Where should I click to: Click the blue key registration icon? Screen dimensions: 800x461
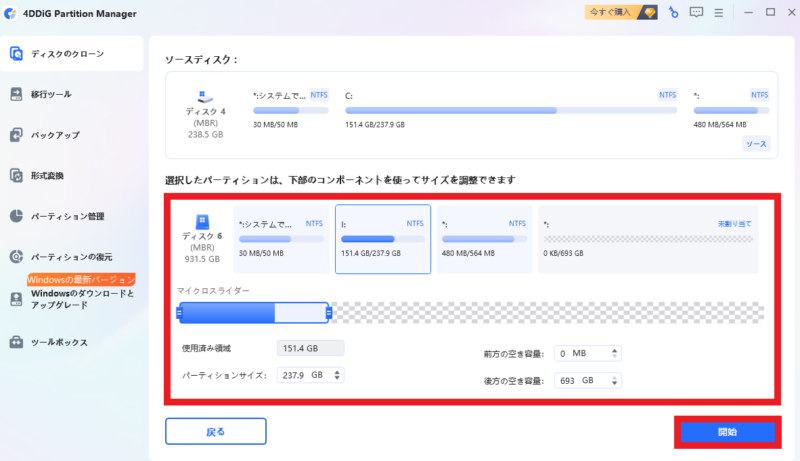click(x=674, y=13)
